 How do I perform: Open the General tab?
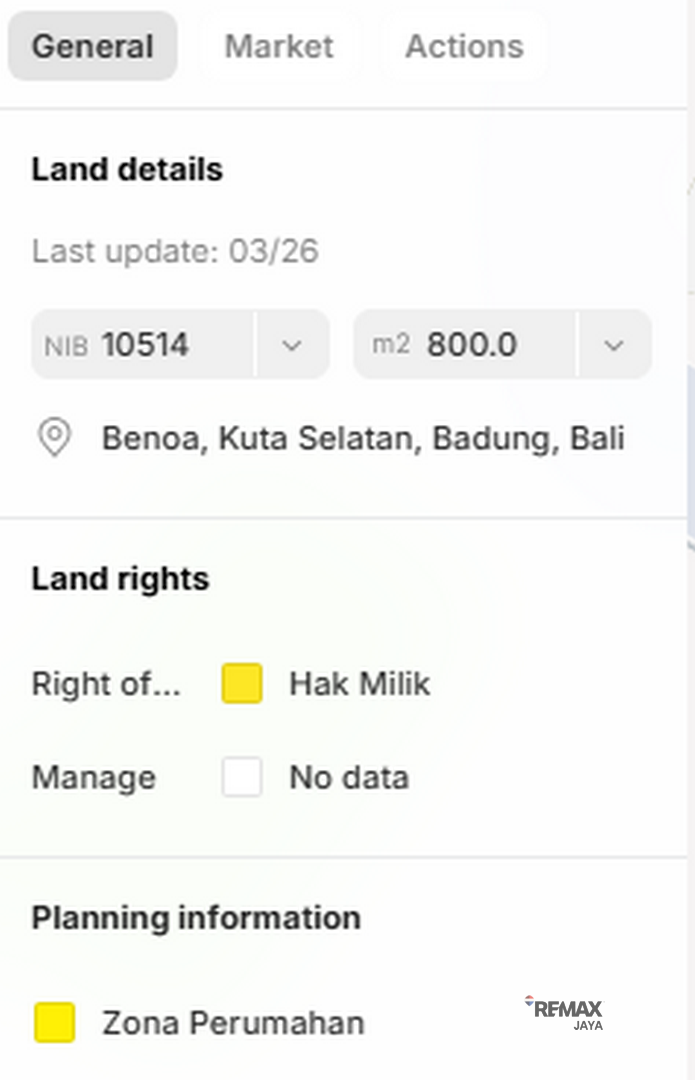coord(92,46)
